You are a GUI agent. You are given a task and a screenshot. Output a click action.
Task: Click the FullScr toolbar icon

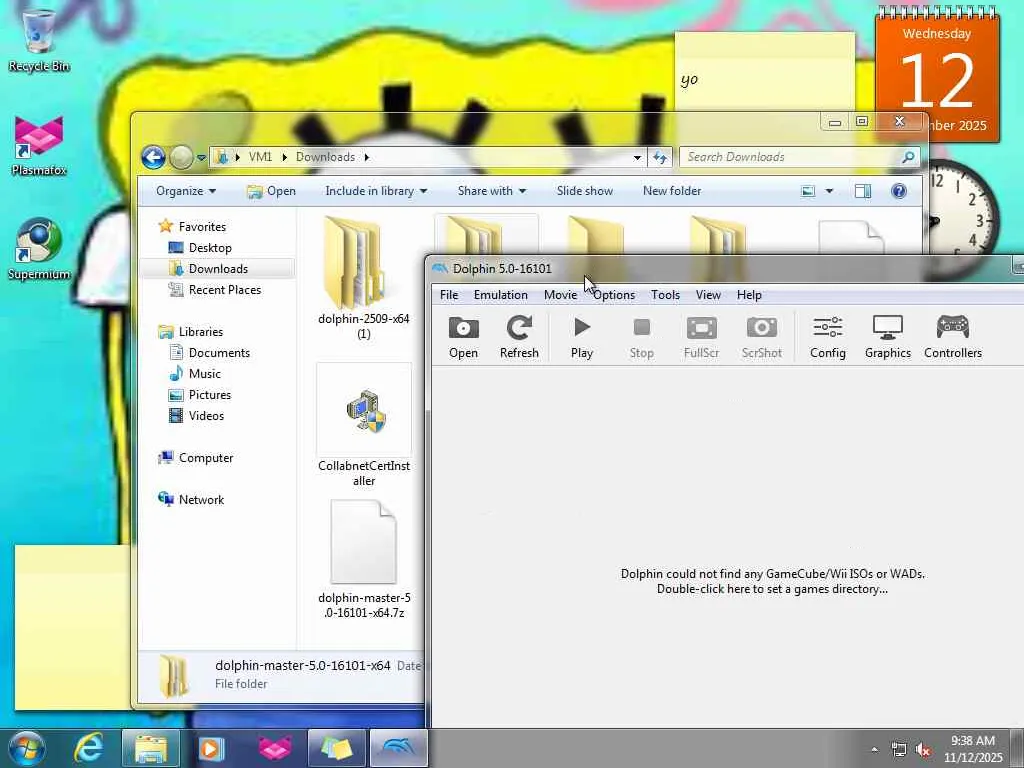click(x=701, y=337)
